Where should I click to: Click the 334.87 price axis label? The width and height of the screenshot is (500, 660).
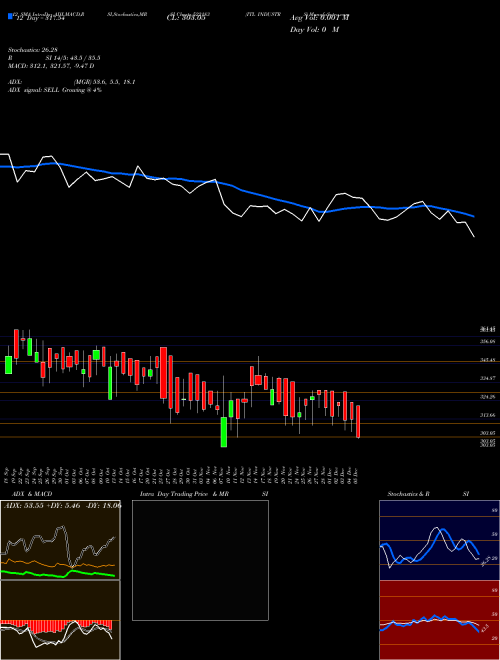coord(487,378)
